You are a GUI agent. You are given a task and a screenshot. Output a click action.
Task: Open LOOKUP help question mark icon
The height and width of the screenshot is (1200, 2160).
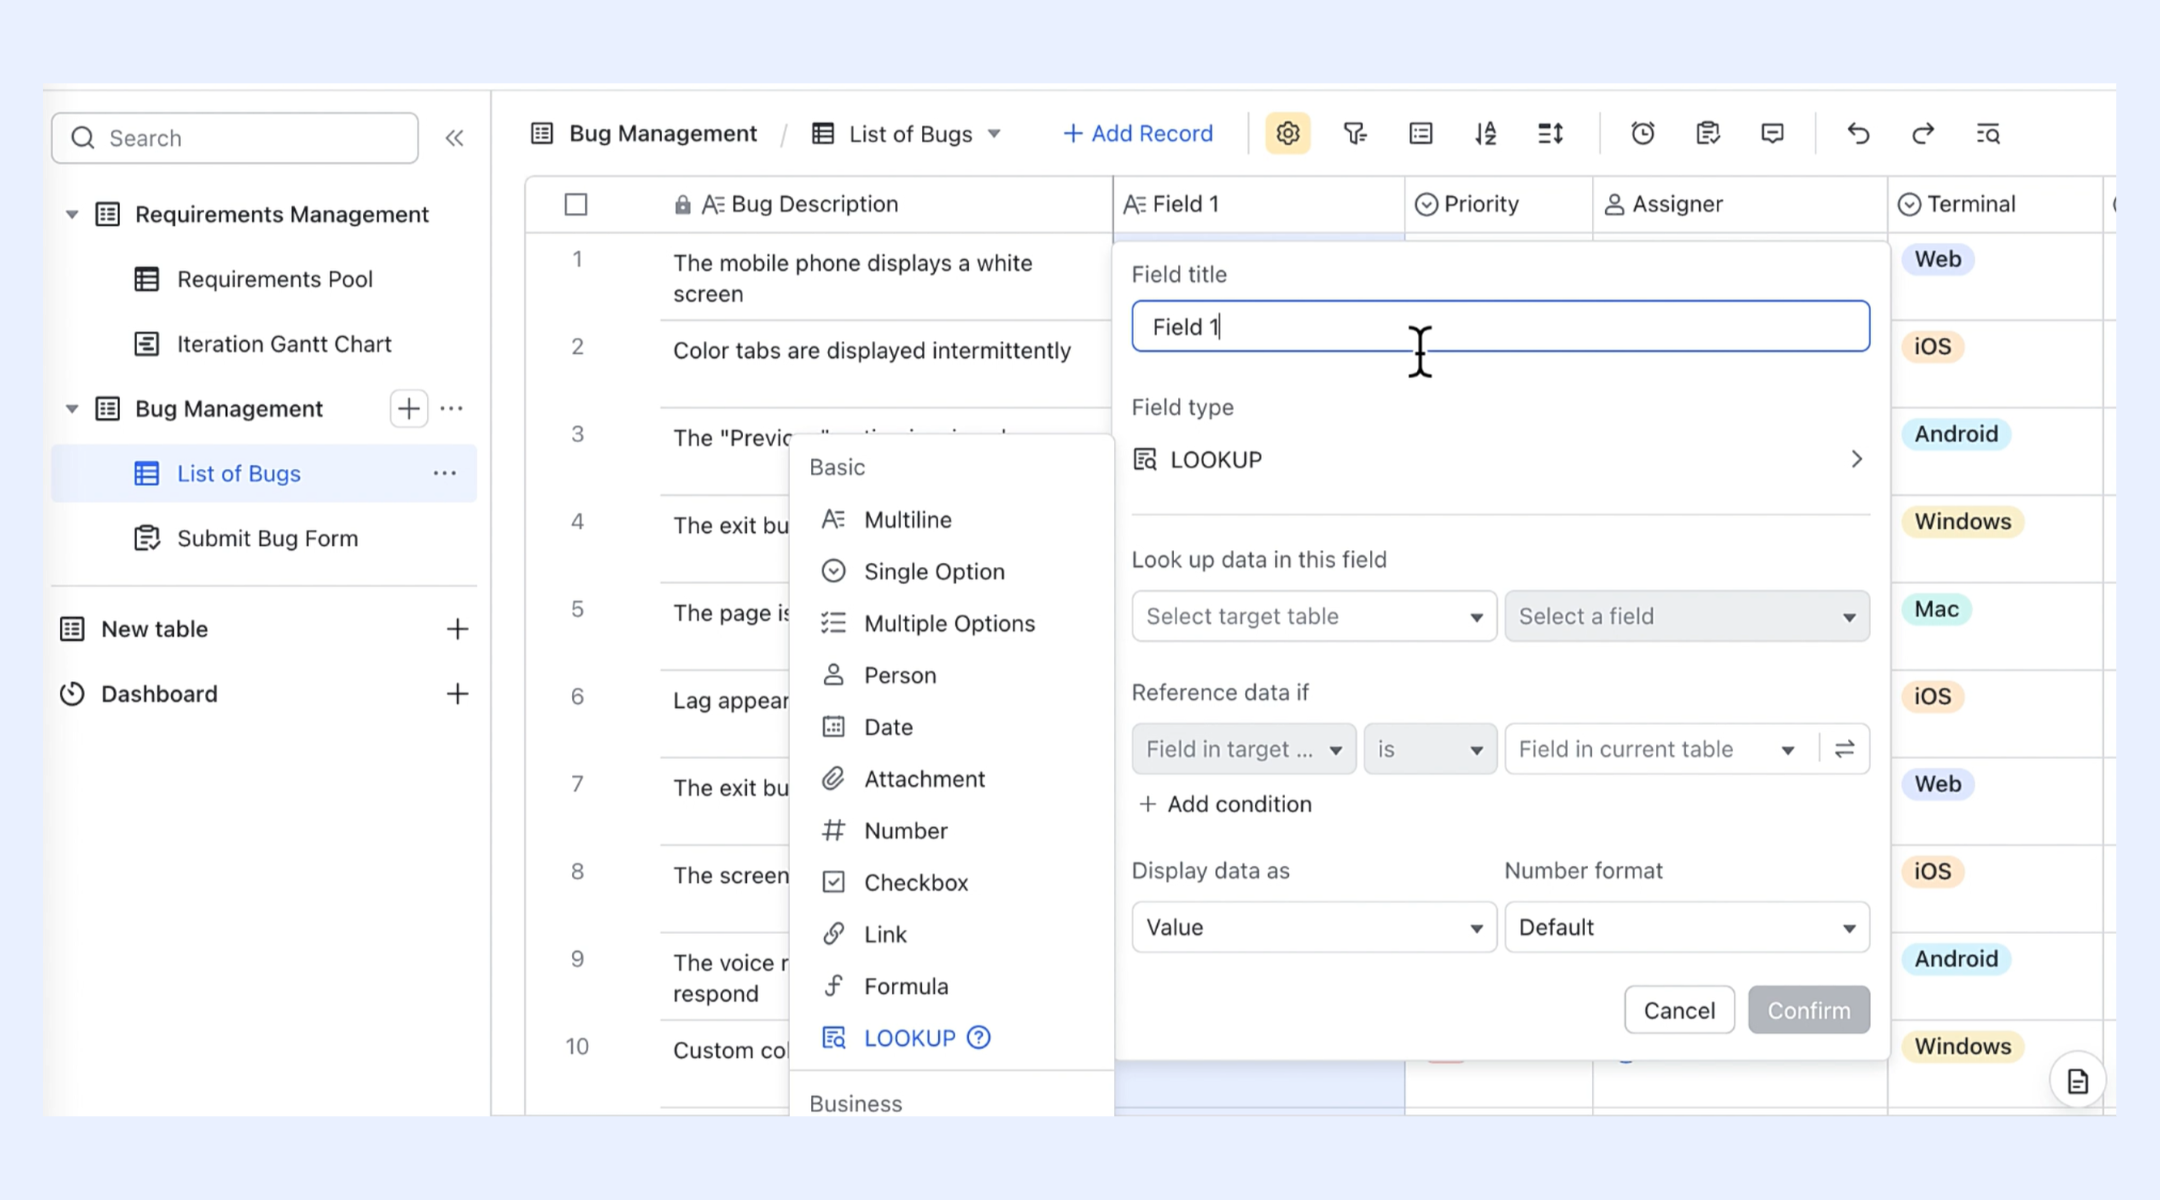[x=979, y=1038]
